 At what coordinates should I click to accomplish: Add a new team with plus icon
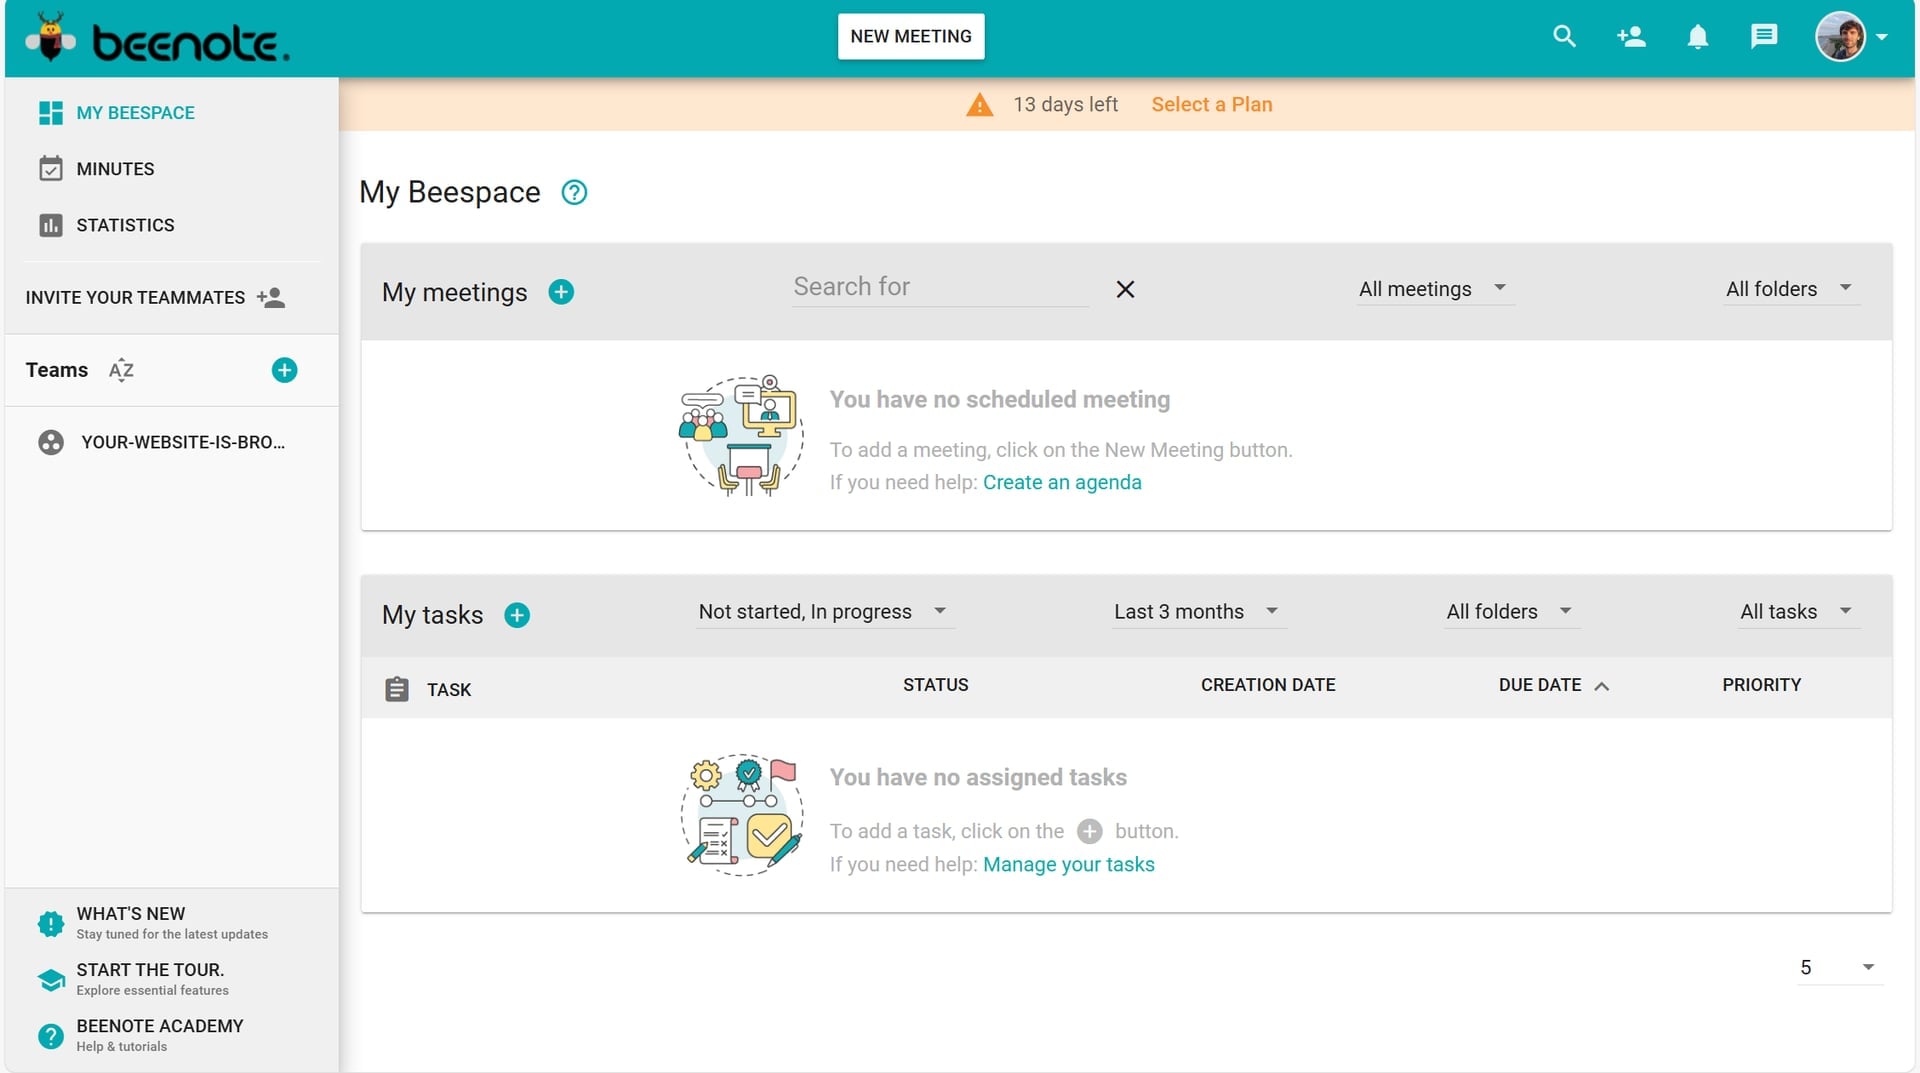click(284, 370)
